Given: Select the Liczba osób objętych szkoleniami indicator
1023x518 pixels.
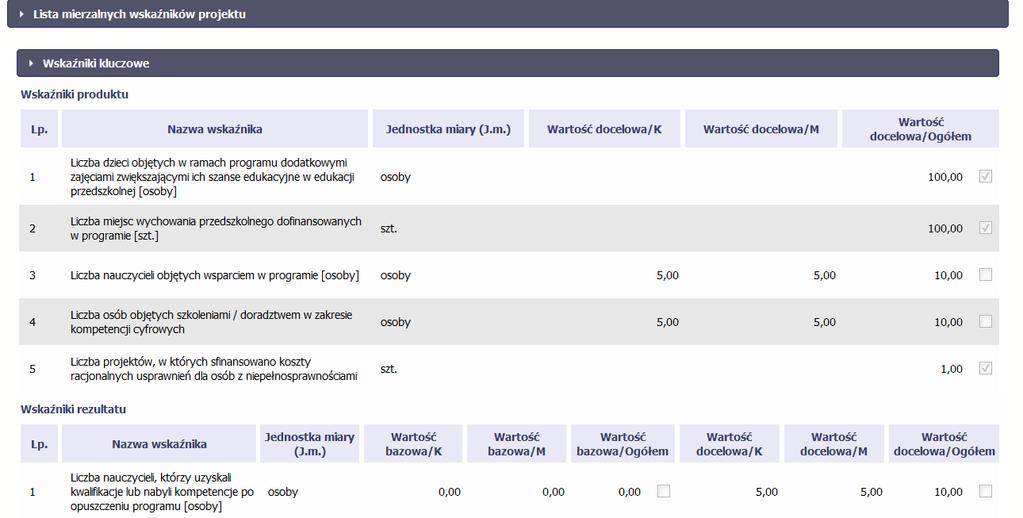Looking at the screenshot, I should pos(211,322).
